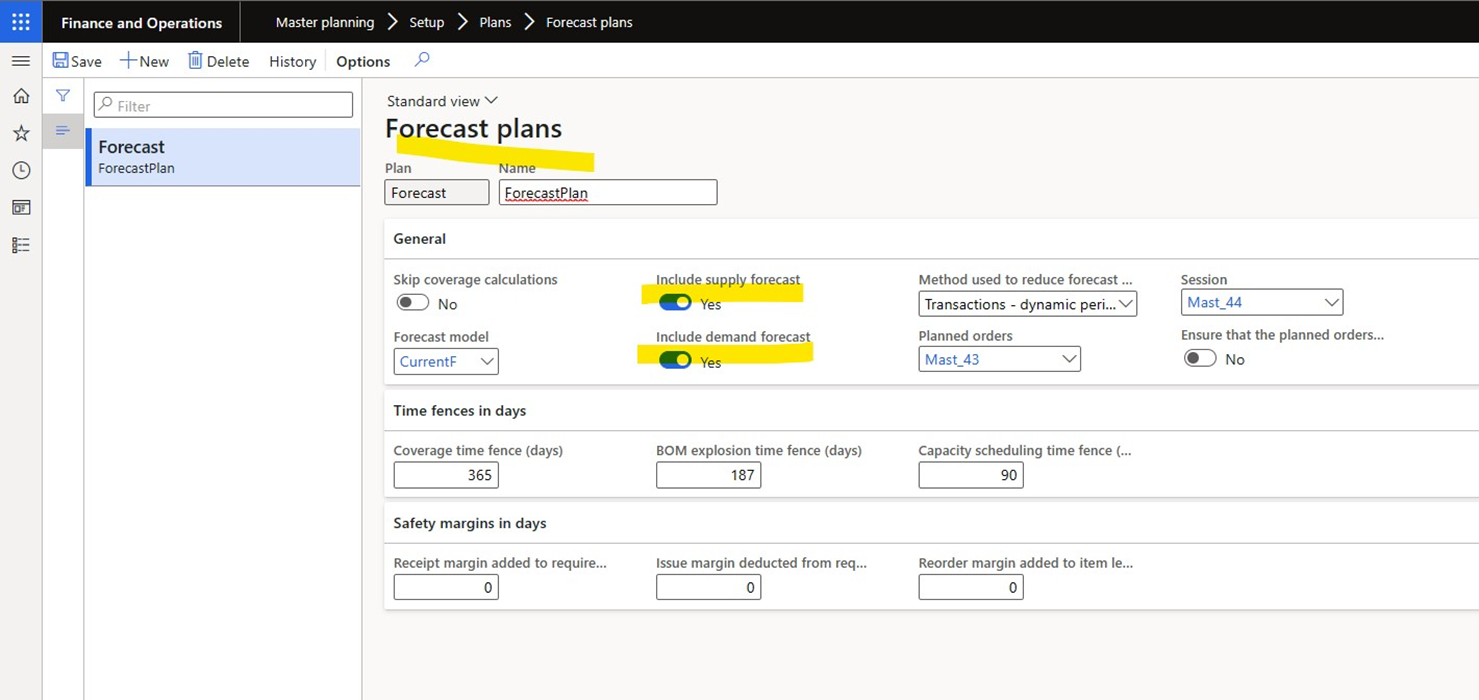
Task: Click Setup breadcrumb
Action: coord(426,22)
